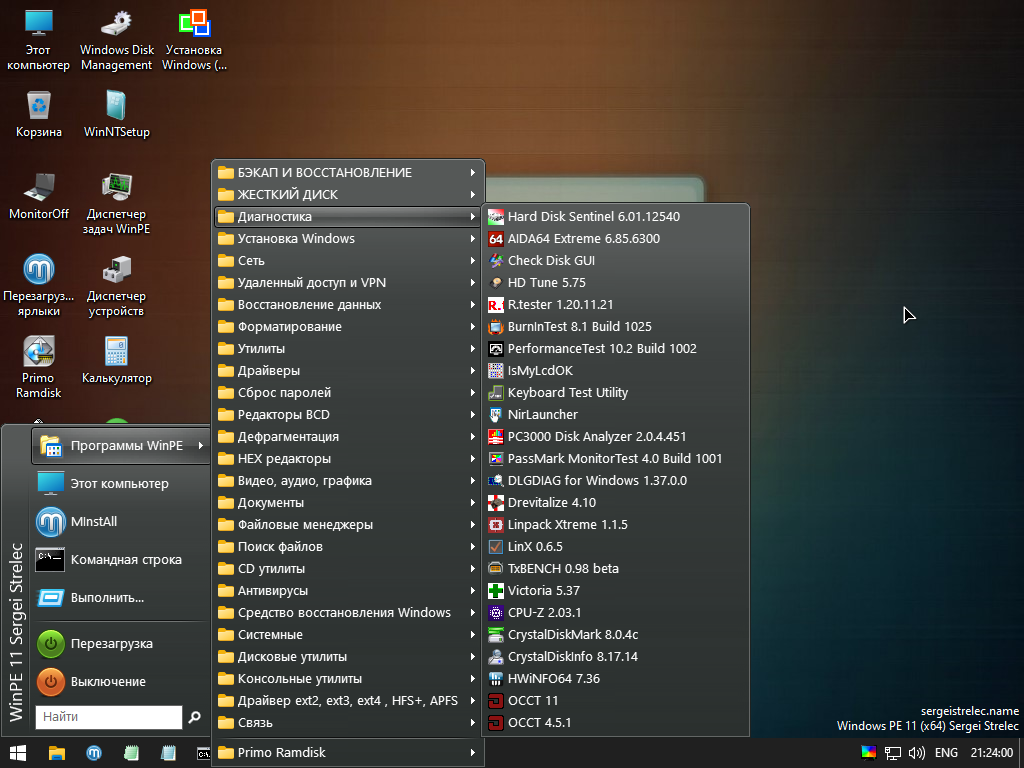This screenshot has height=768, width=1024.
Task: Click the MonitorOff desktop icon
Action: point(39,196)
